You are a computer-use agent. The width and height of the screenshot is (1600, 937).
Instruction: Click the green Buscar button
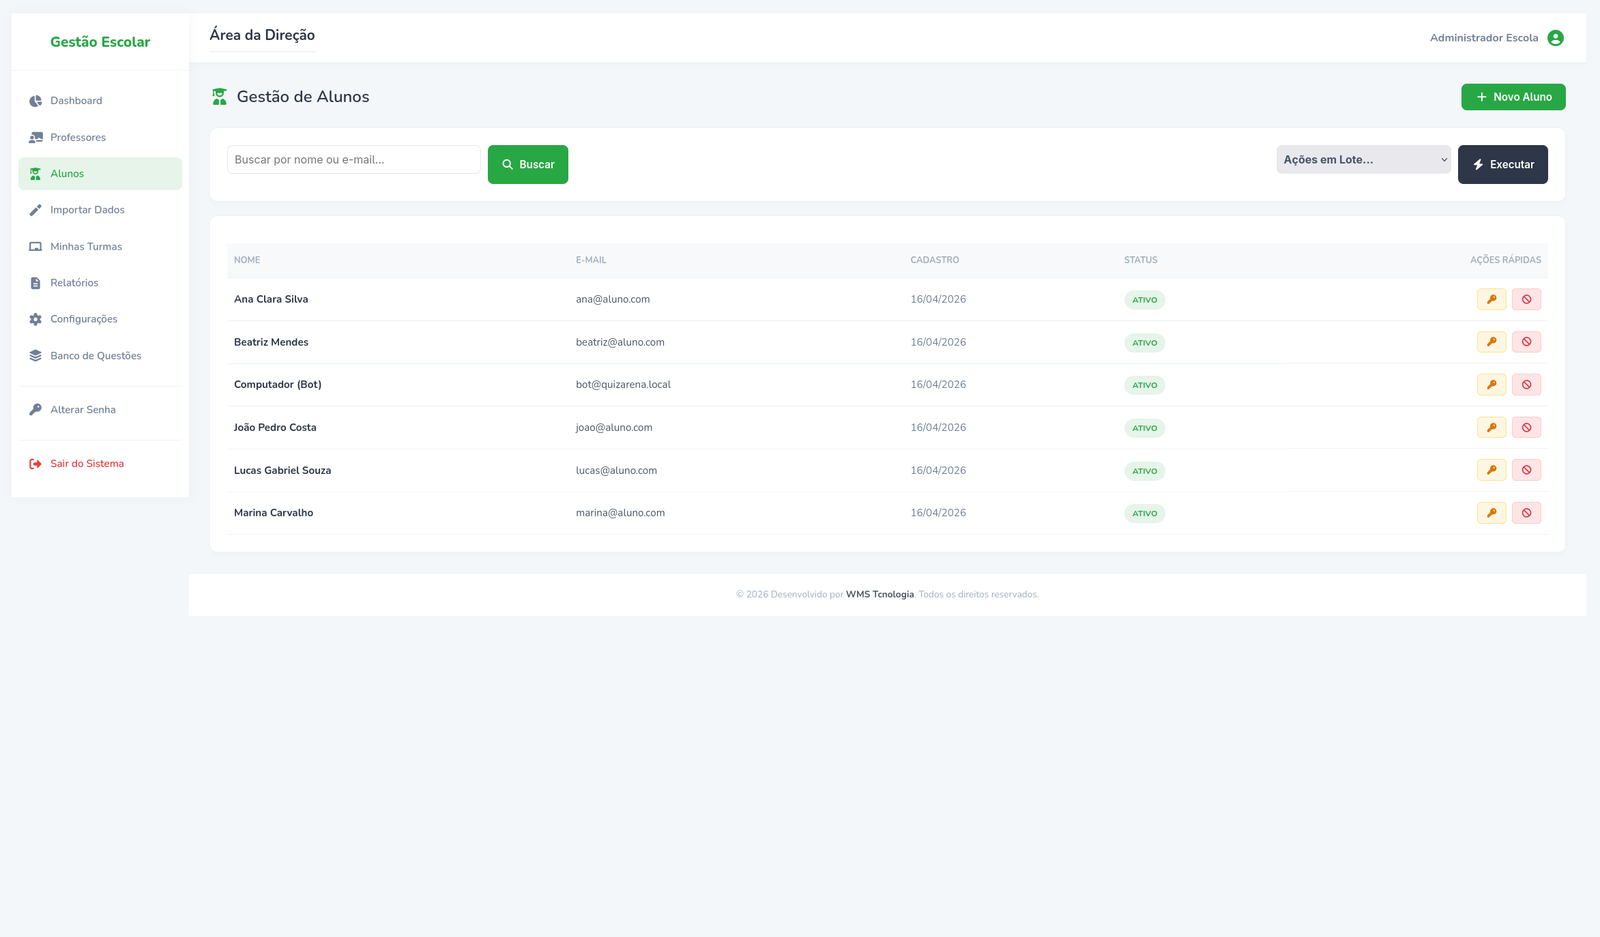[x=527, y=164]
